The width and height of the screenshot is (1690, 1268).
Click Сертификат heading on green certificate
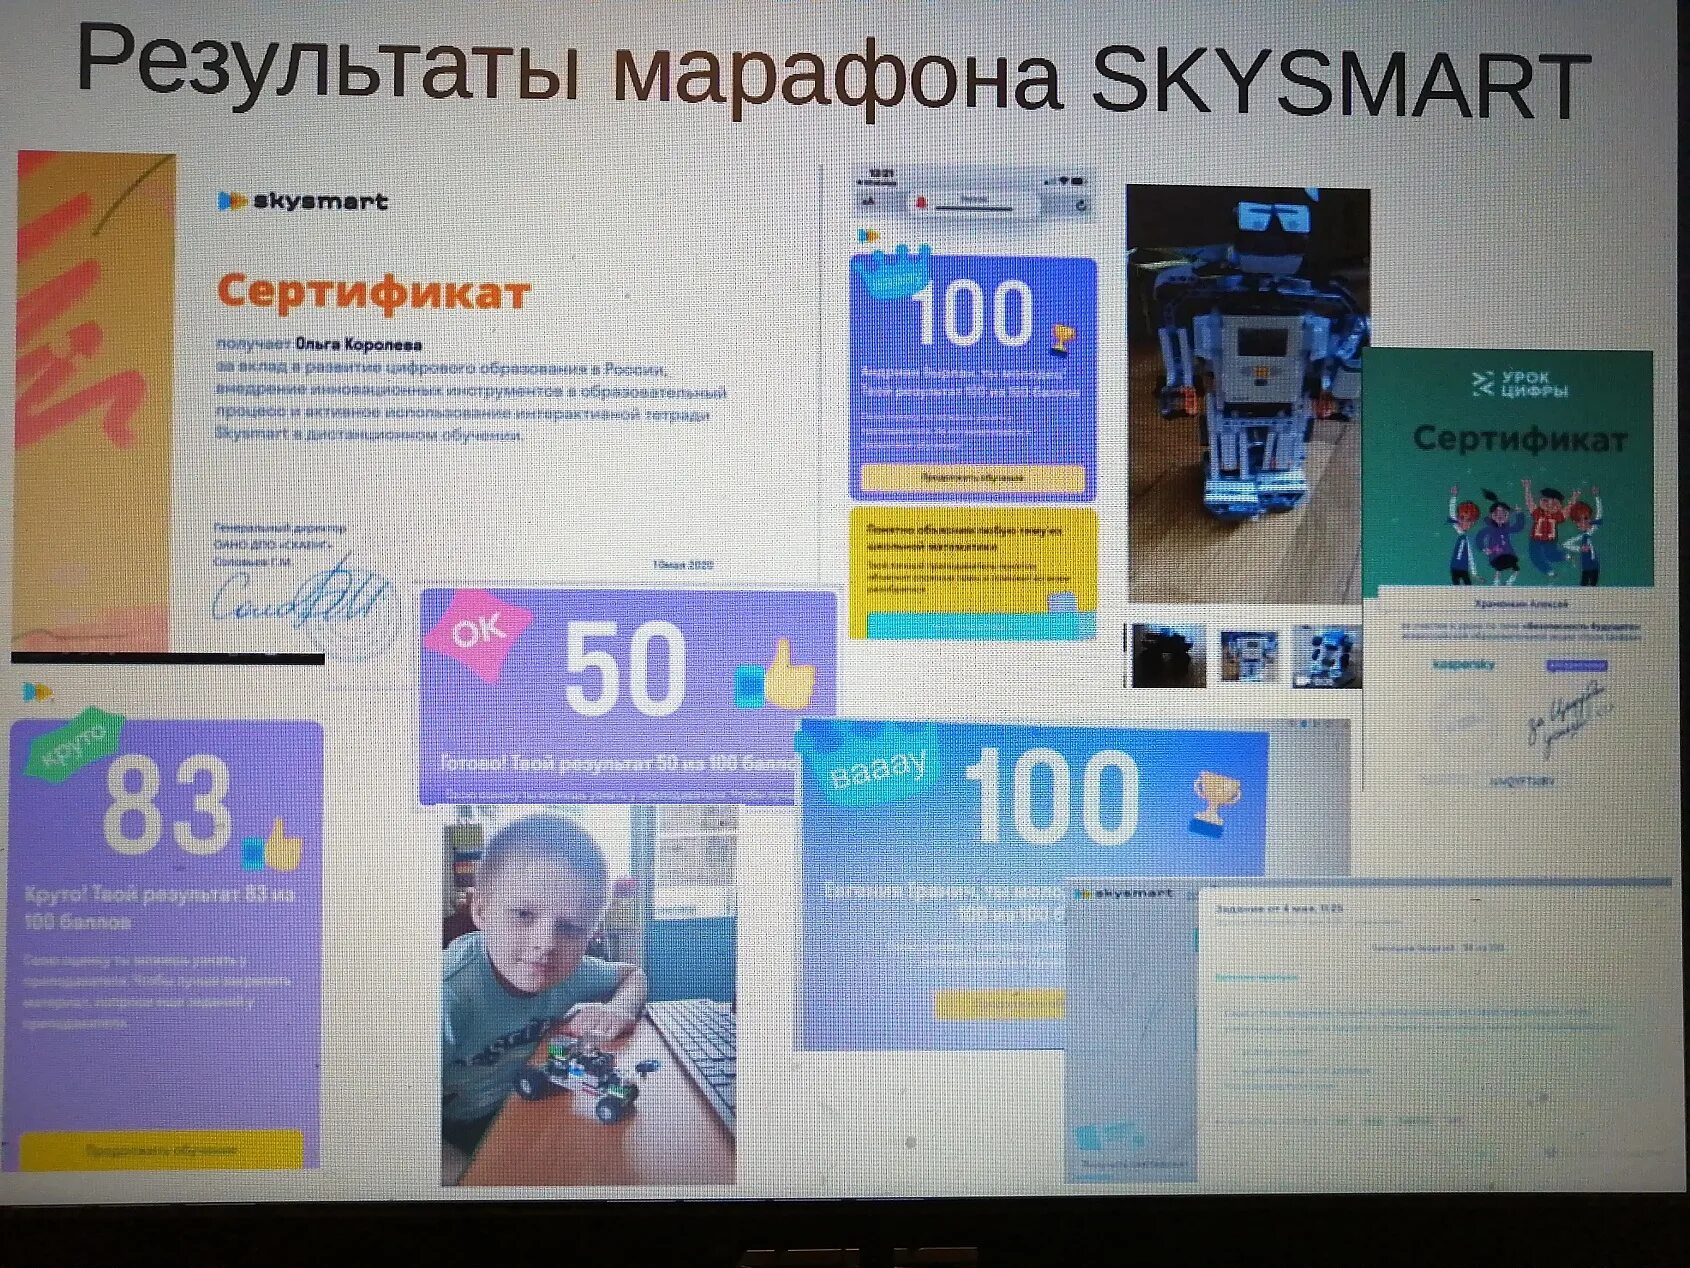point(1519,438)
